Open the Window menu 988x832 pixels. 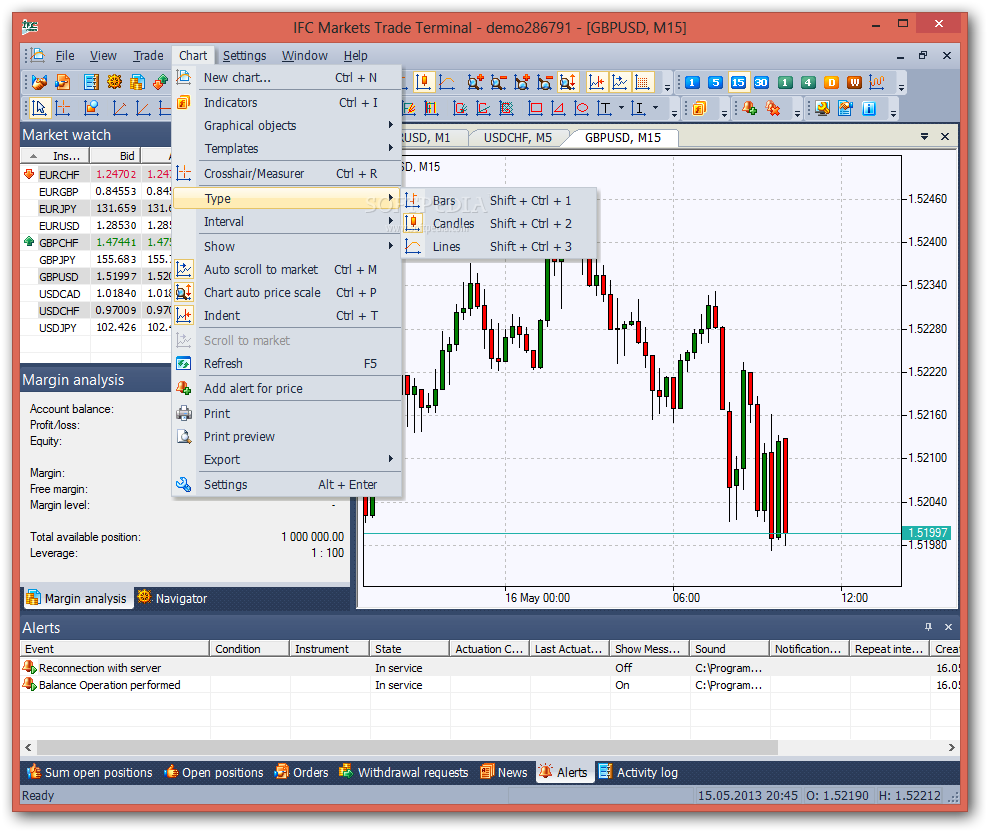coord(305,55)
